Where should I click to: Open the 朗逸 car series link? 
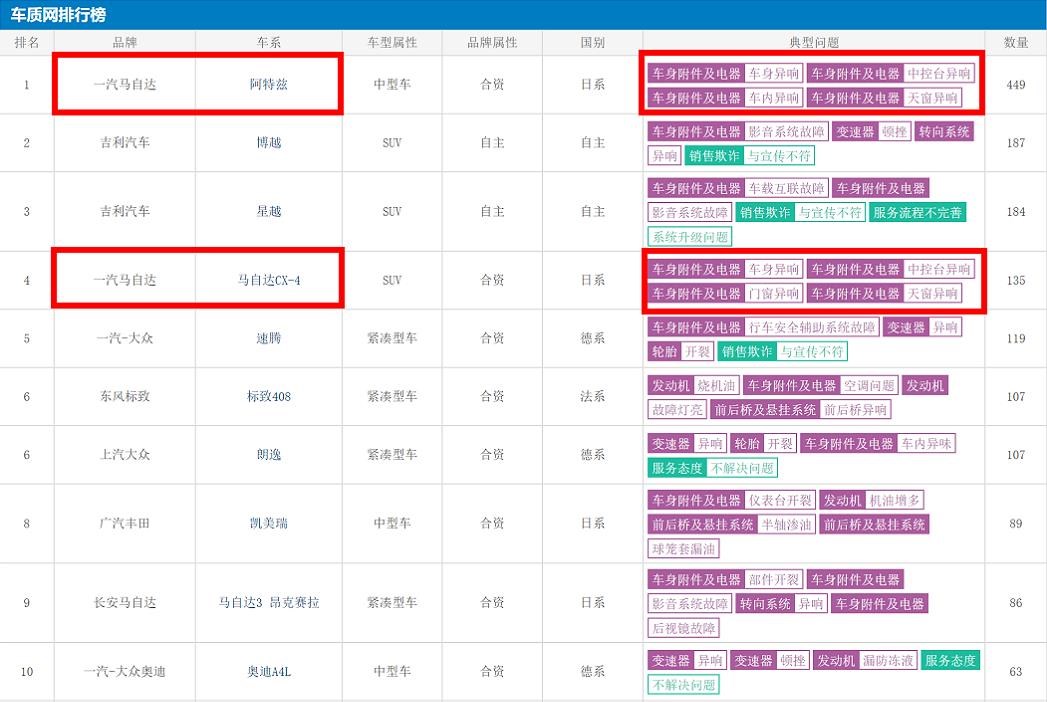click(x=268, y=454)
